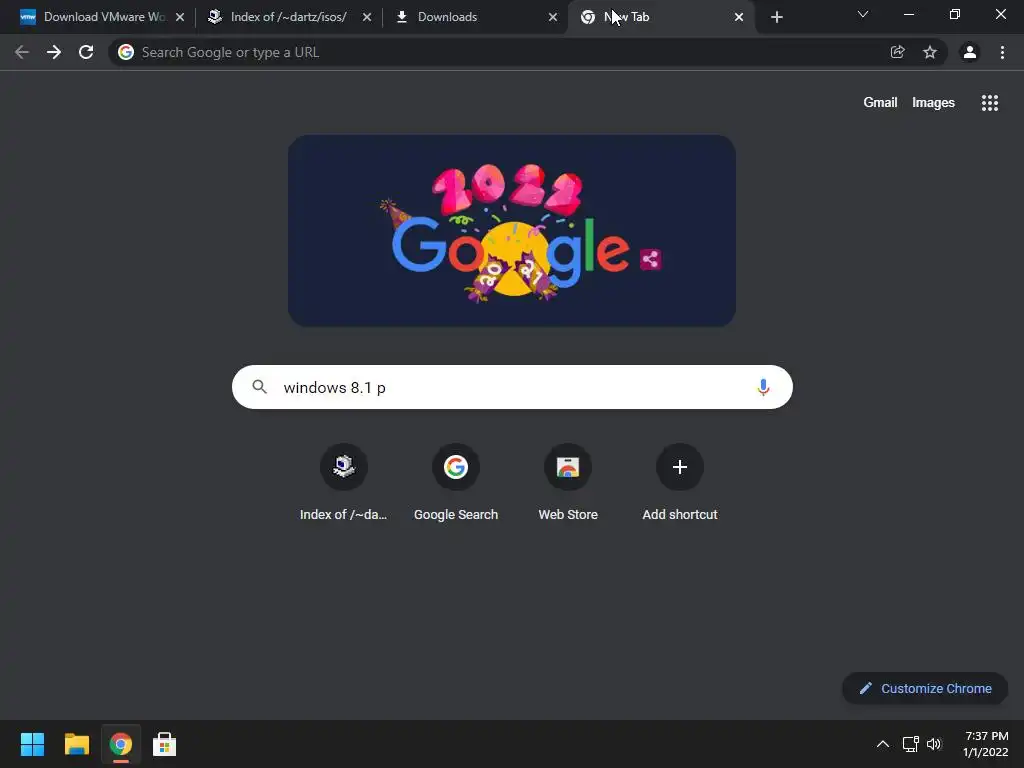Screen dimensions: 1024x768
Task: Switch to the Downloads tab
Action: [x=473, y=17]
